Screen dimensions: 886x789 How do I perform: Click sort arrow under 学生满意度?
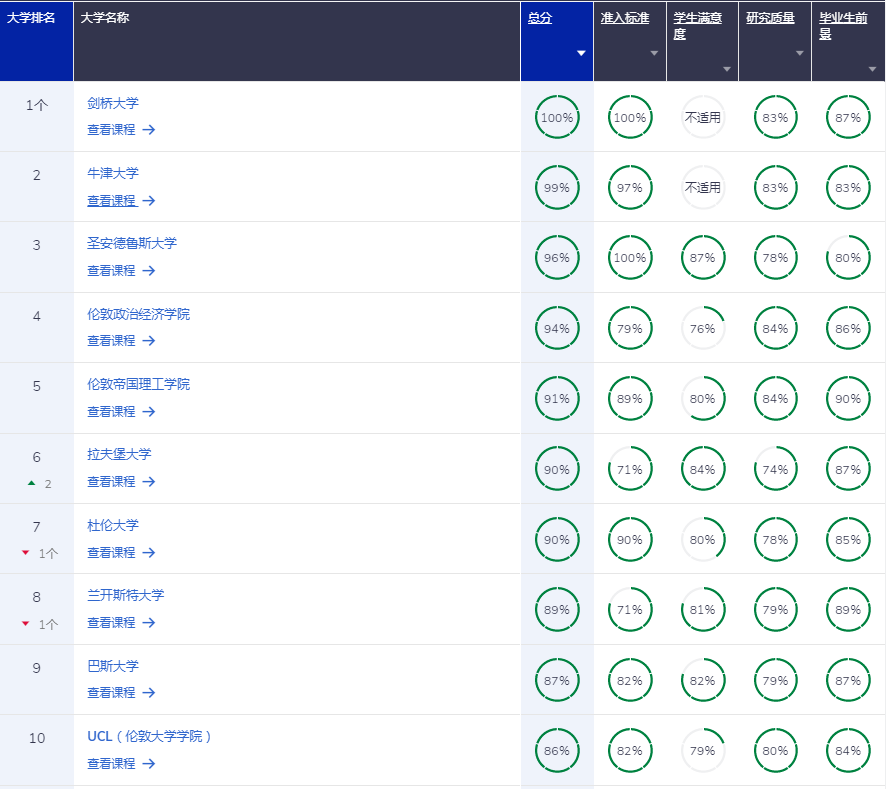point(727,69)
